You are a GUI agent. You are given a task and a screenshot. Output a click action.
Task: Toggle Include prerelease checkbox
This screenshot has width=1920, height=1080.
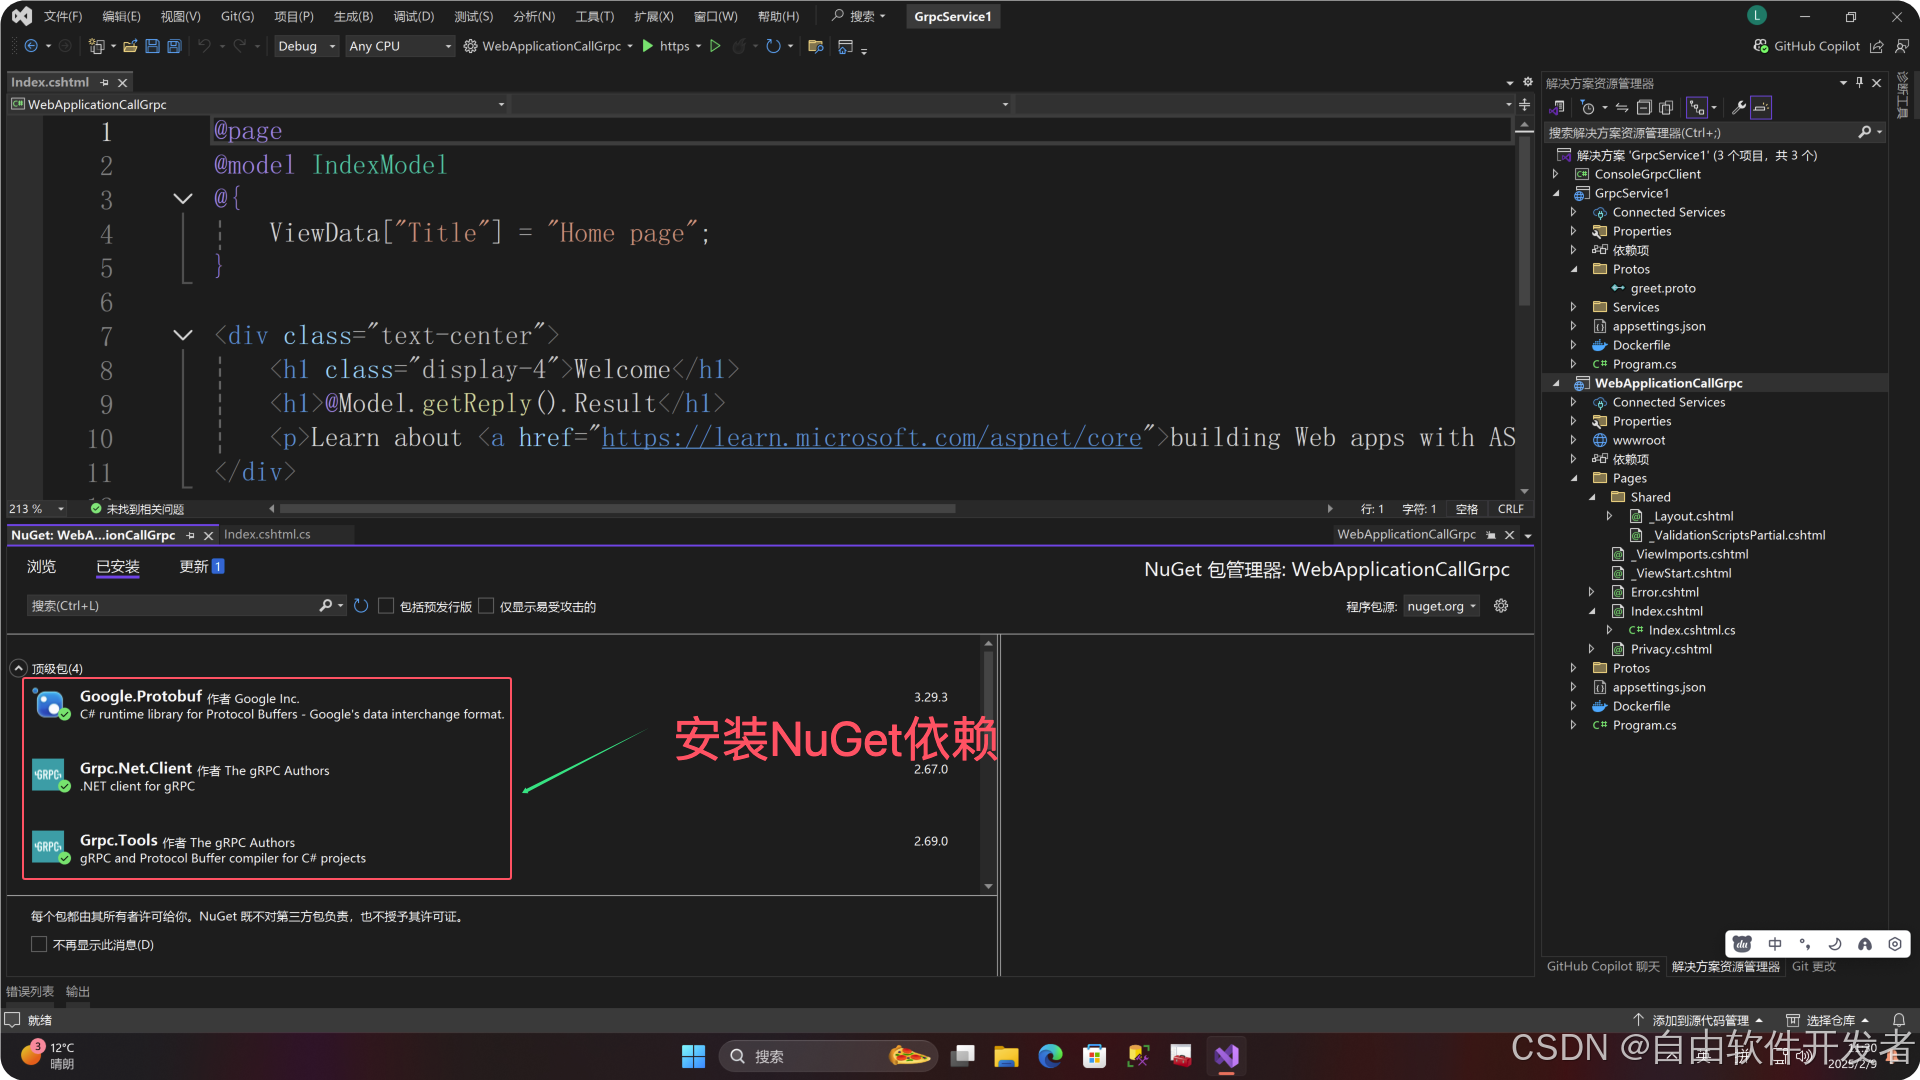pyautogui.click(x=386, y=606)
